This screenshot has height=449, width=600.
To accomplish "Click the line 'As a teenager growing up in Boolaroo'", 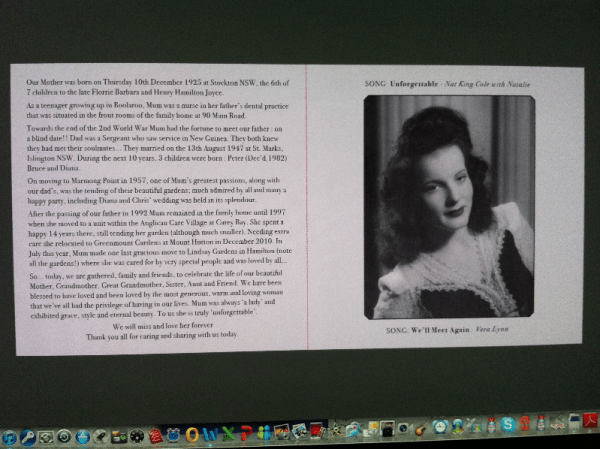I will click(157, 106).
